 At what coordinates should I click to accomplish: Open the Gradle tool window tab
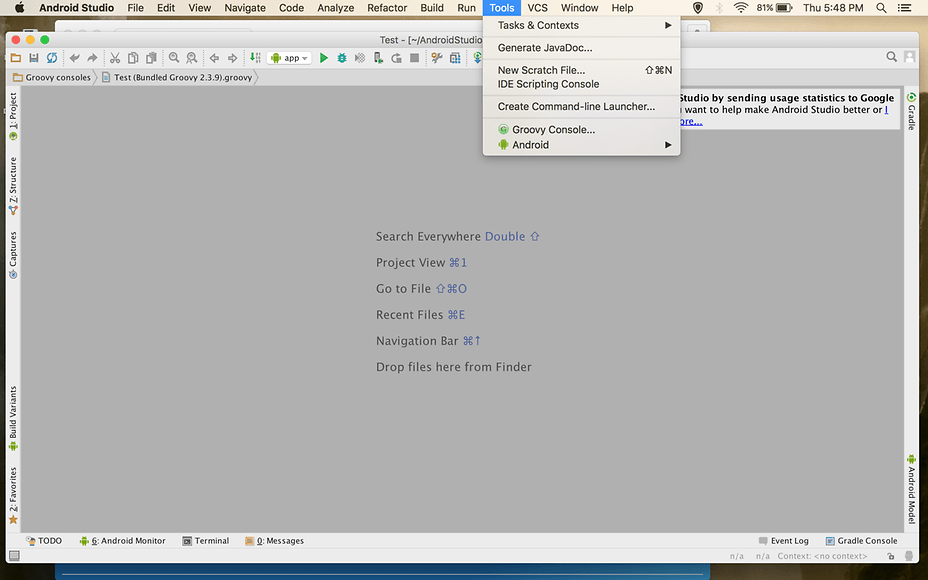911,111
